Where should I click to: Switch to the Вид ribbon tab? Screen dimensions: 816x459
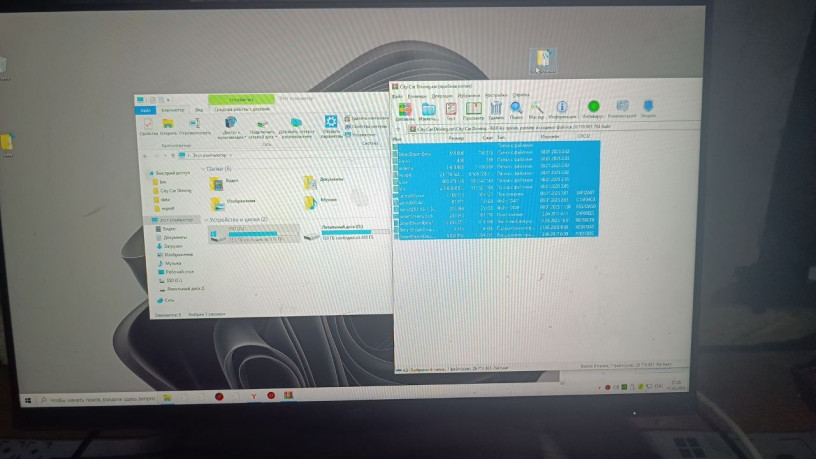(199, 110)
